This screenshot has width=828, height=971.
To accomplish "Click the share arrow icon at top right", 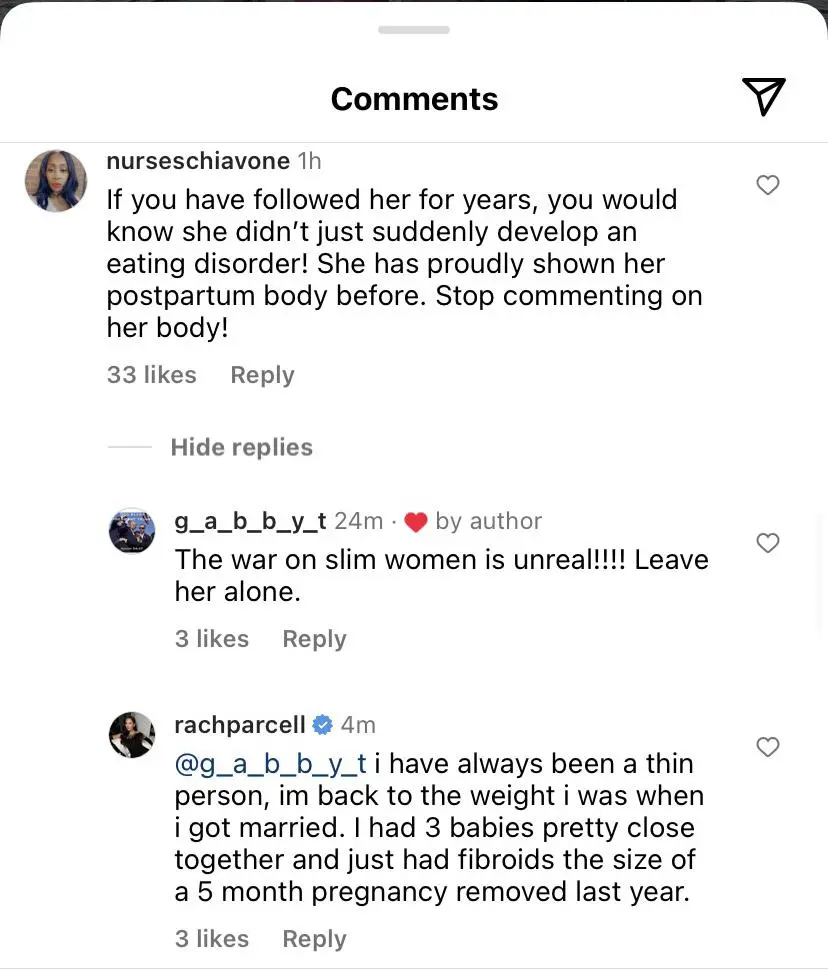I will (x=763, y=97).
